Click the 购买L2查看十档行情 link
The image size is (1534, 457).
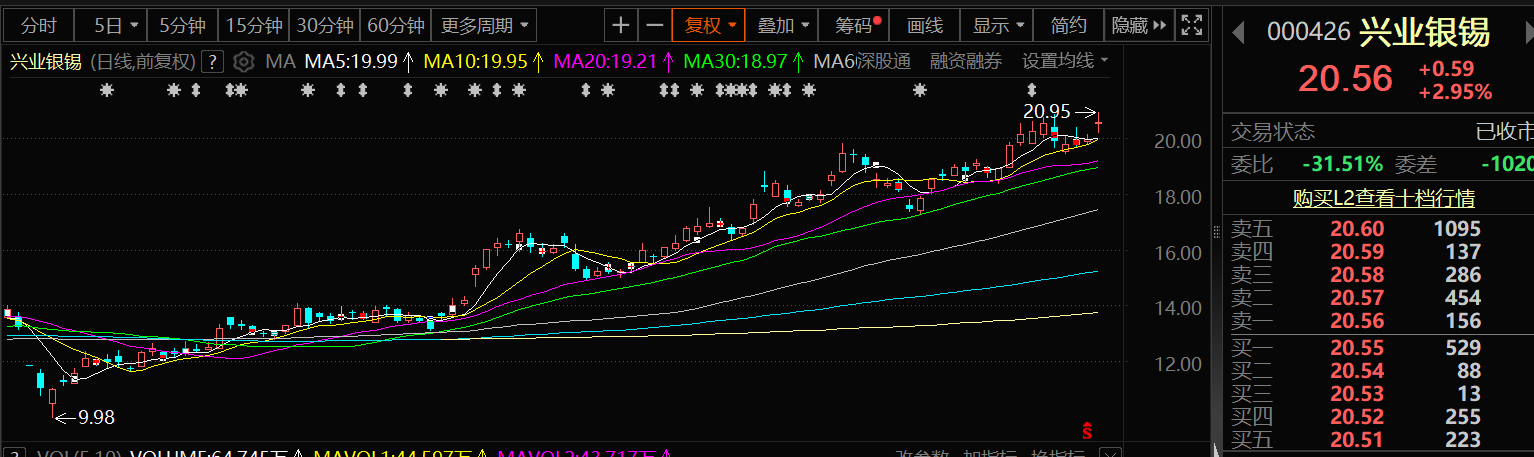(1383, 199)
